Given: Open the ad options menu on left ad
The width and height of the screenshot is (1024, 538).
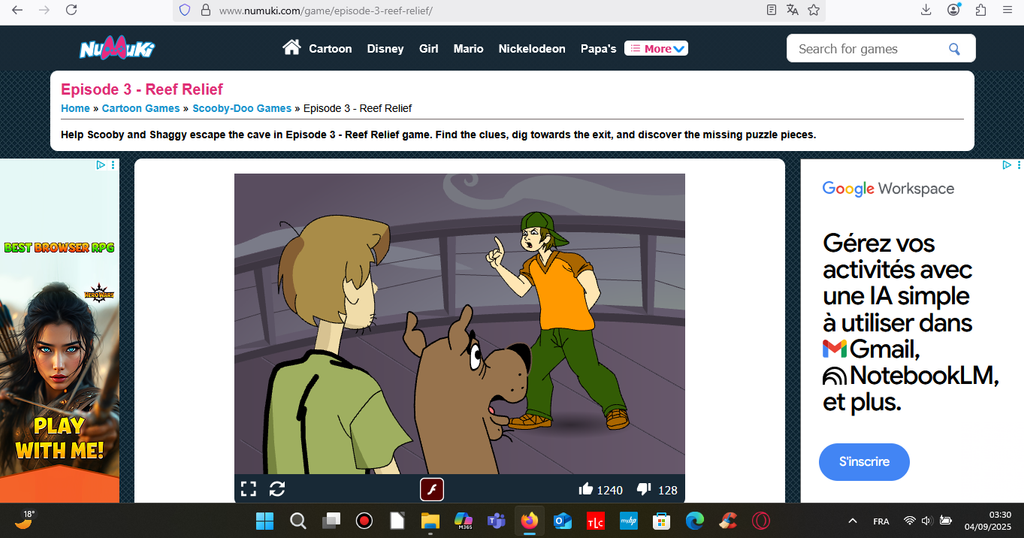Looking at the screenshot, I should (113, 165).
